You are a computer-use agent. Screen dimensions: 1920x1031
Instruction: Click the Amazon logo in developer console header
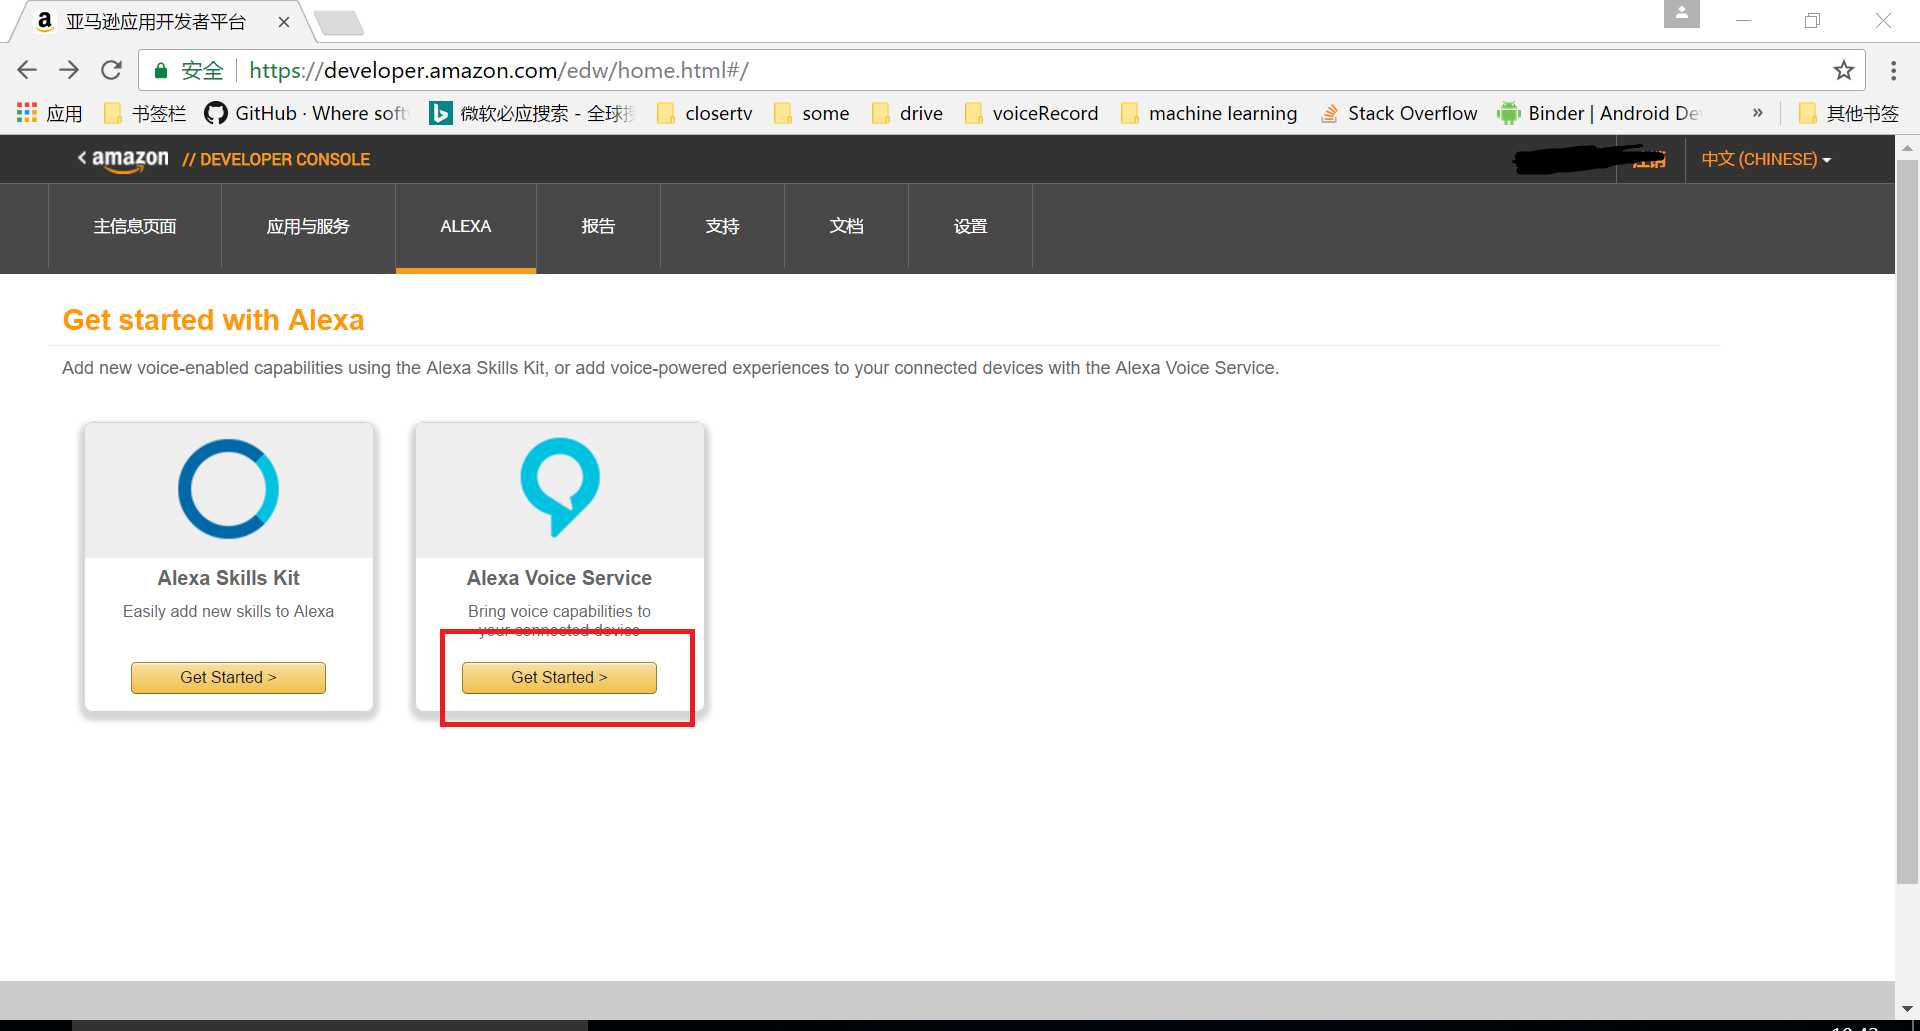click(x=129, y=159)
